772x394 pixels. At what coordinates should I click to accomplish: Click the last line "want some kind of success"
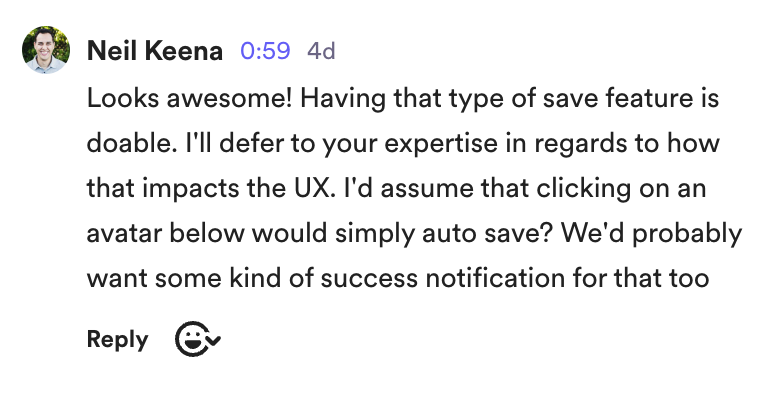tap(398, 278)
